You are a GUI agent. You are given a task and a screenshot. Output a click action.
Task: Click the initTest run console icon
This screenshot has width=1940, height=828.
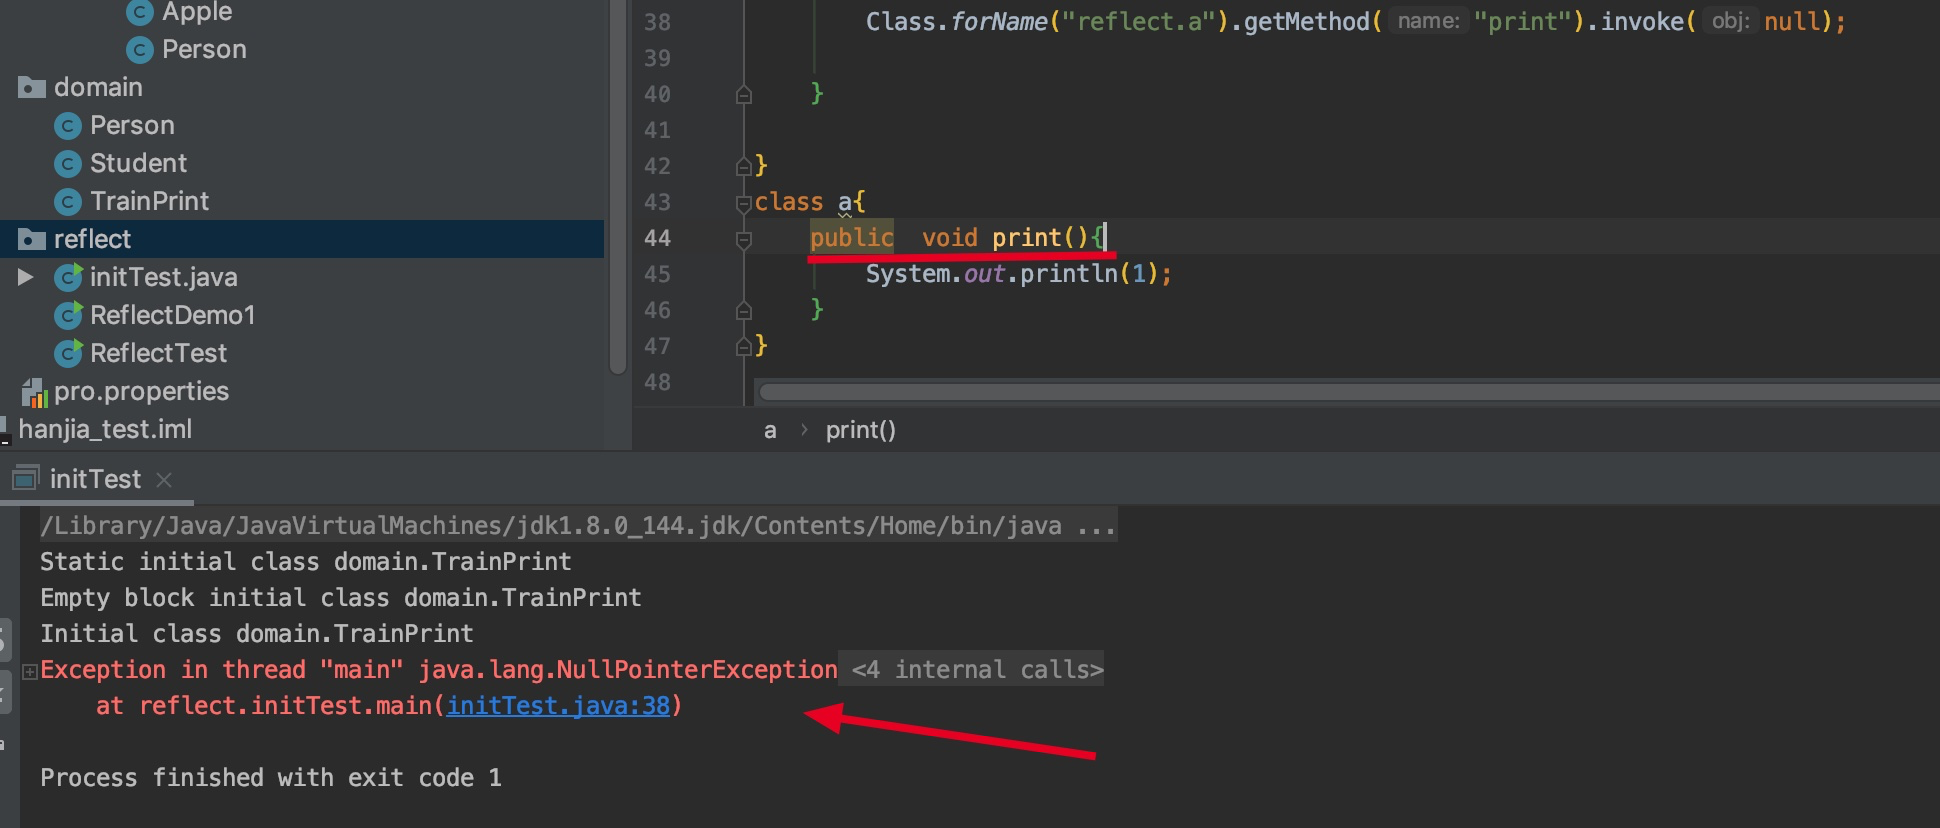pyautogui.click(x=25, y=479)
